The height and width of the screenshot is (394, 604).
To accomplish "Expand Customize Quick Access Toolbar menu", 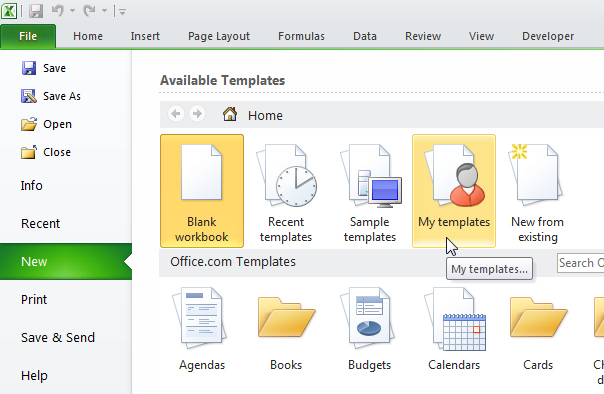I will [x=122, y=12].
